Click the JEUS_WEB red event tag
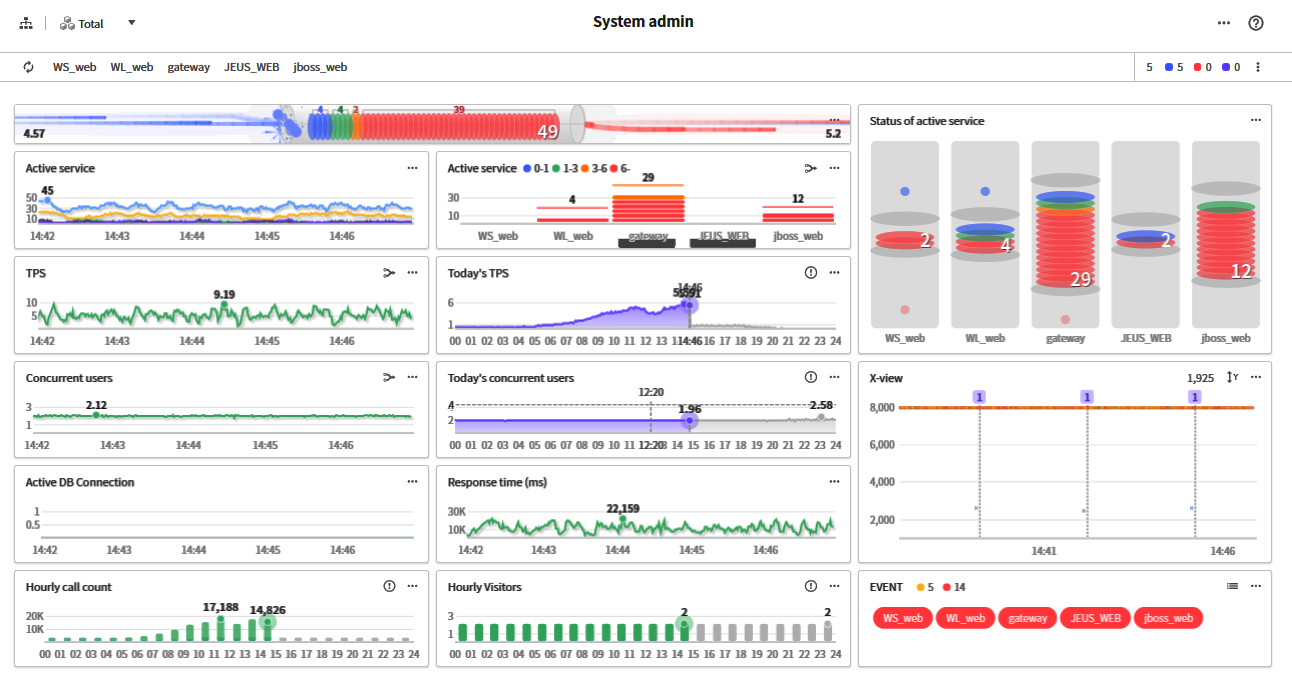The image size is (1292, 678). pos(1094,618)
